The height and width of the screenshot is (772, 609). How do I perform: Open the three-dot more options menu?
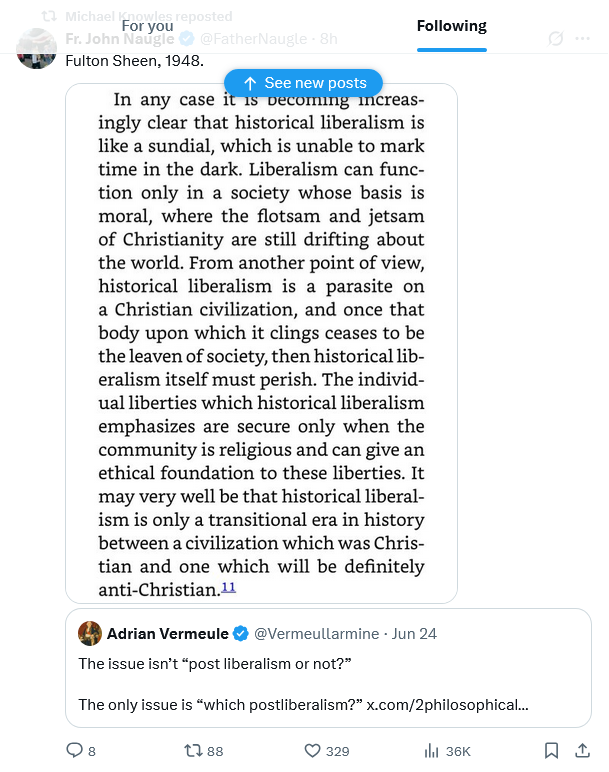point(582,38)
